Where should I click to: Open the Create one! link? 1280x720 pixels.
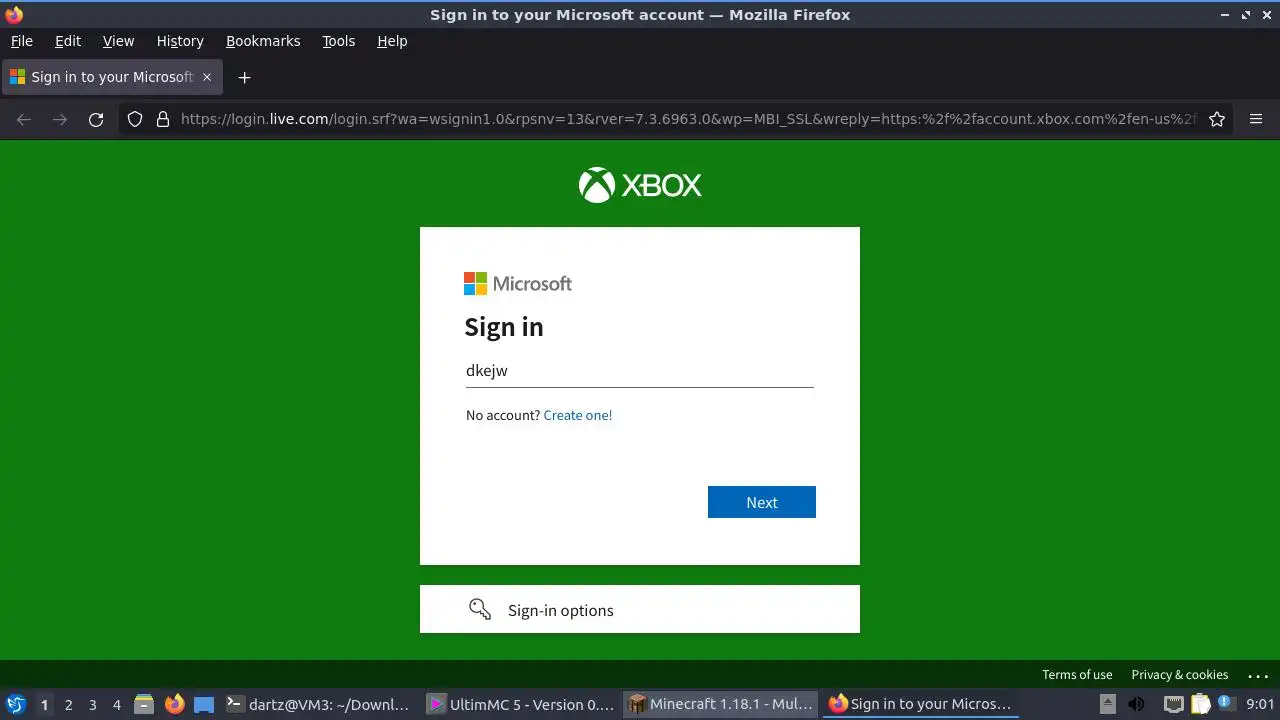(x=577, y=415)
